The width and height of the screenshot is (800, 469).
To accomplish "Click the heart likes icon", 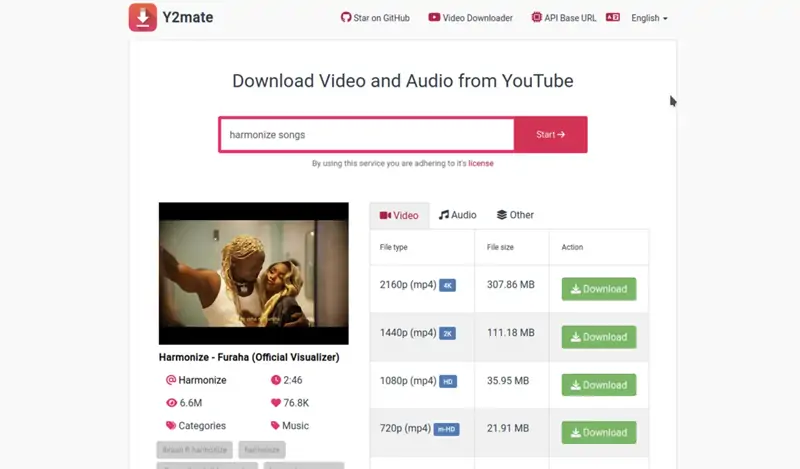I will (x=276, y=403).
